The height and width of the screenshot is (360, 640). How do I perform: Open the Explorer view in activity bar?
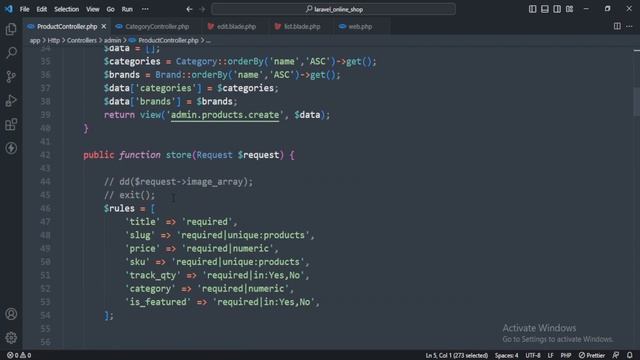click(11, 29)
